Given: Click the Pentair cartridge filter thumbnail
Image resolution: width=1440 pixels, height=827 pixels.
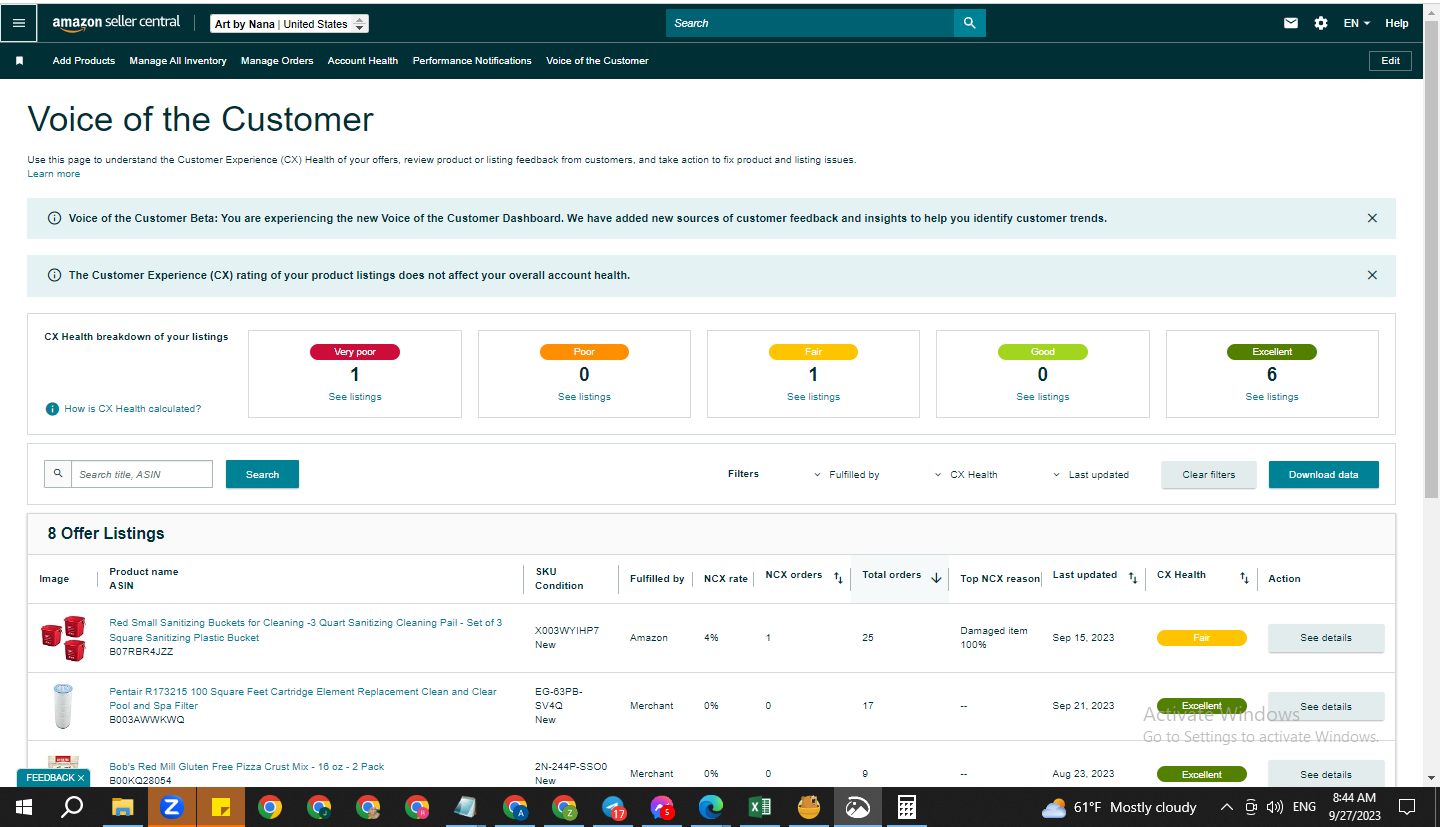Looking at the screenshot, I should [x=62, y=705].
